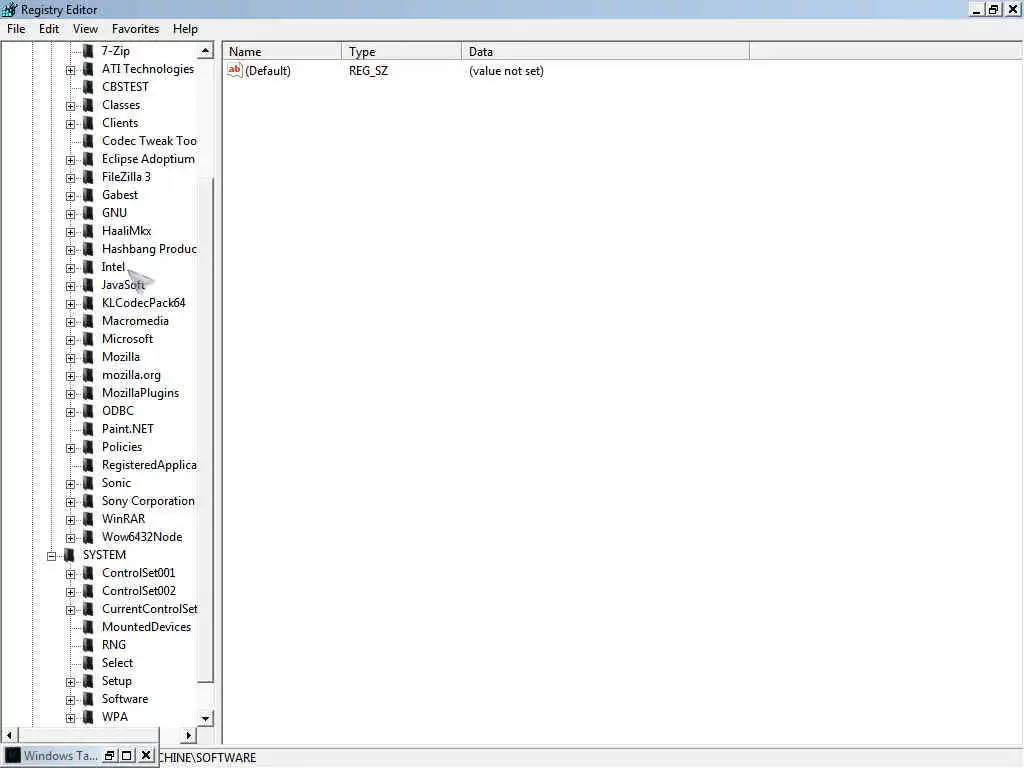Click the 7-Zip key folder icon
This screenshot has width=1024, height=768.
tap(88, 51)
